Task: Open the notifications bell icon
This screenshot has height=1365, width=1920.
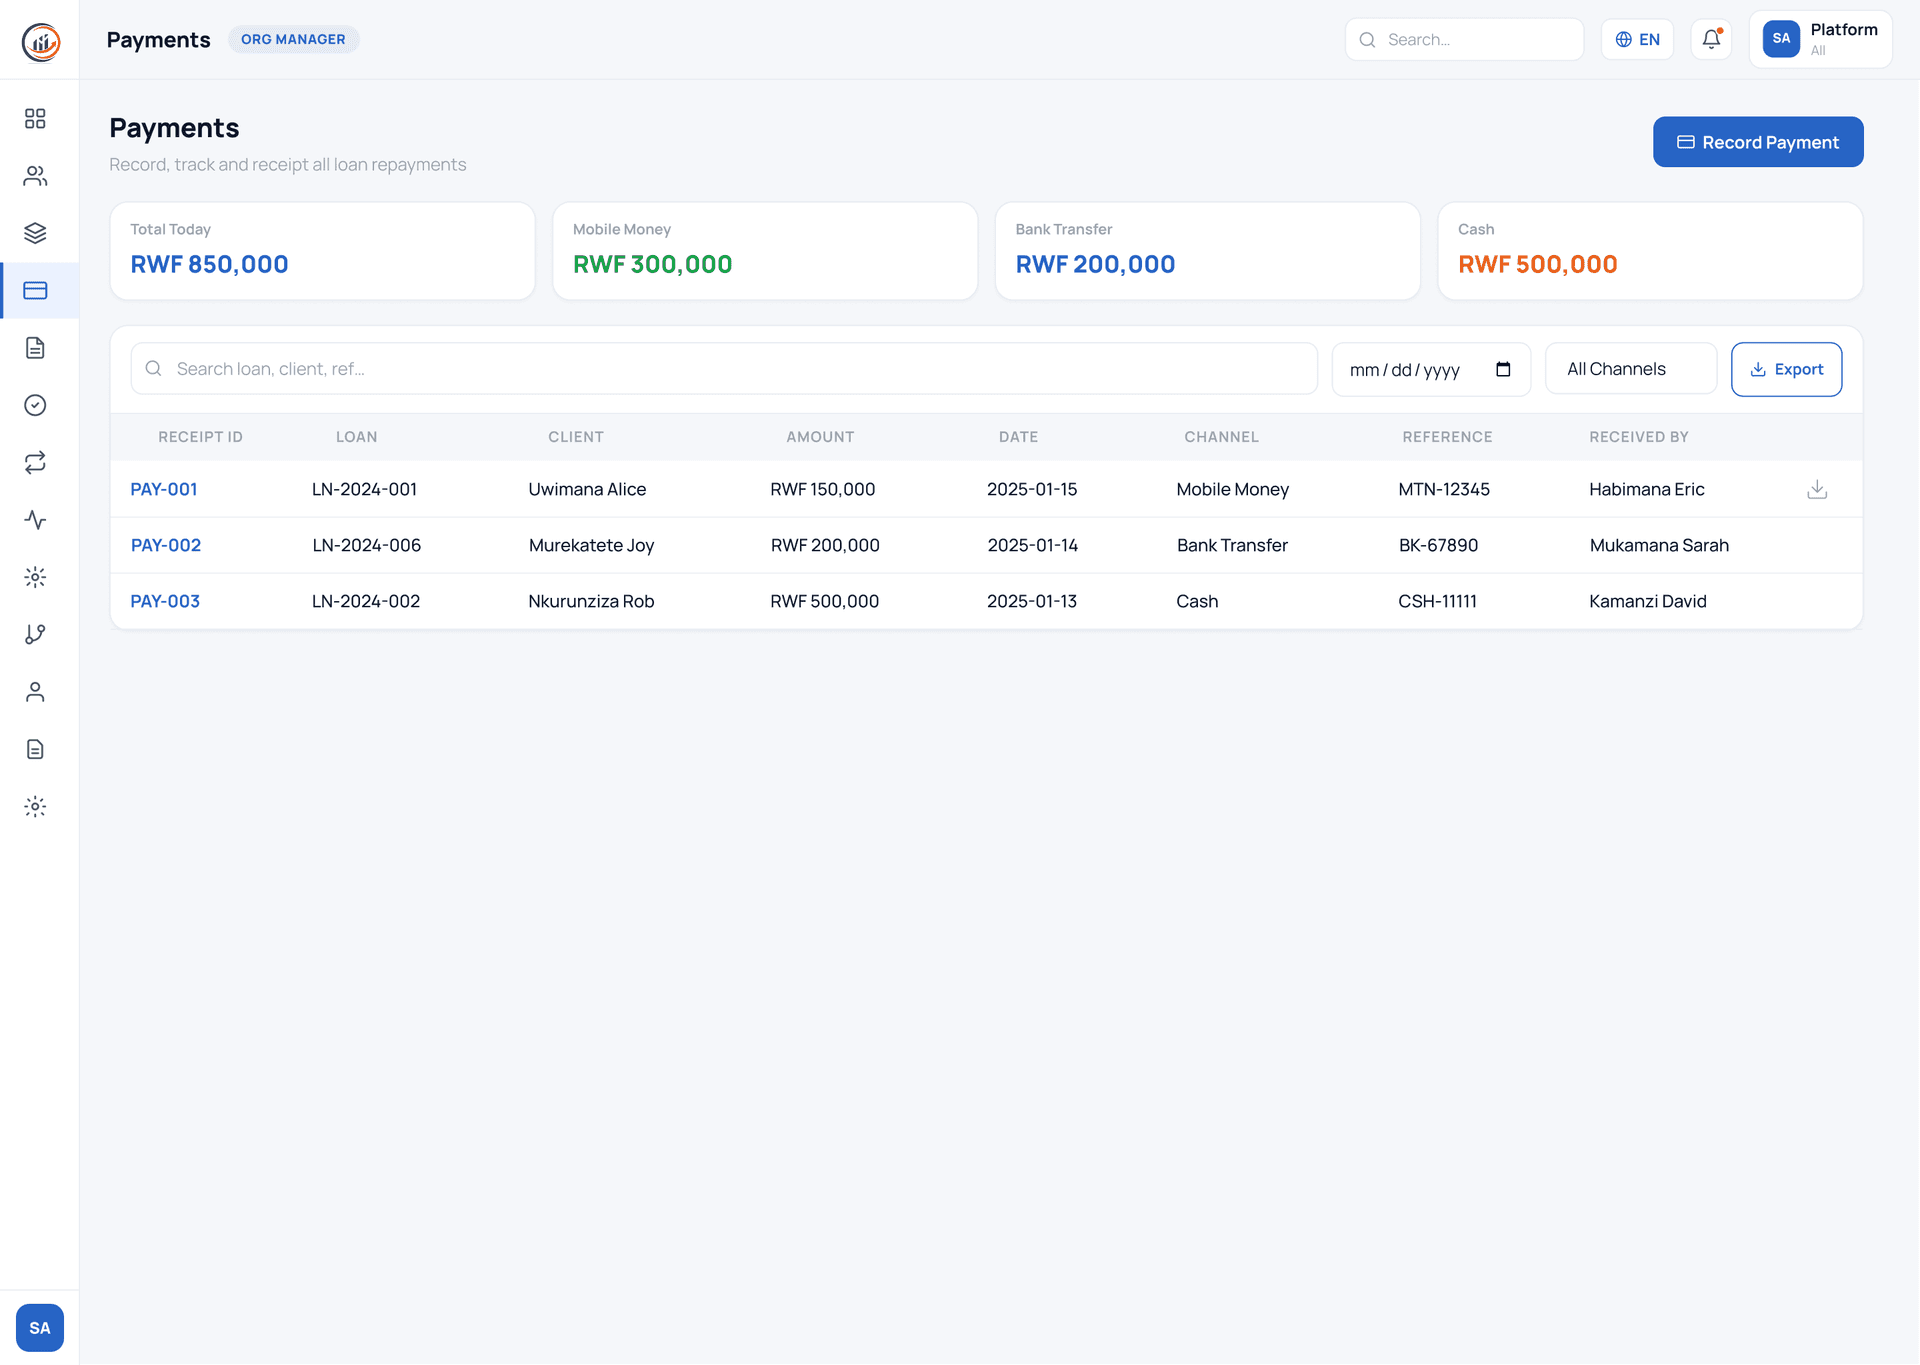Action: 1711,39
